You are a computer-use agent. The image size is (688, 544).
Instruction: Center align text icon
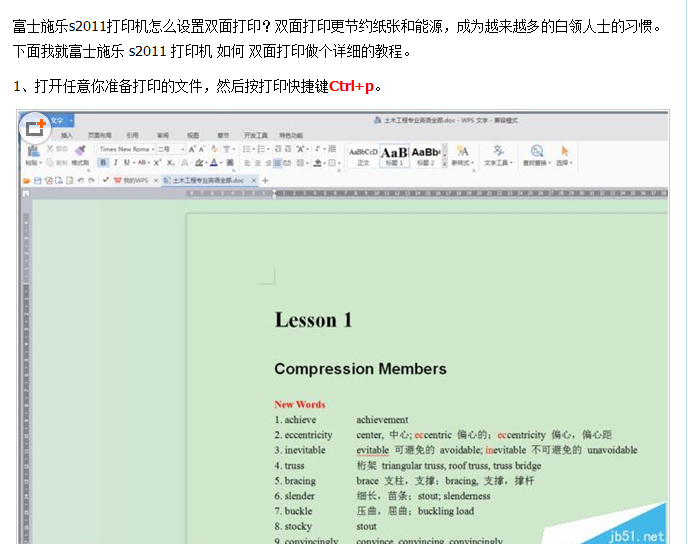[x=258, y=163]
